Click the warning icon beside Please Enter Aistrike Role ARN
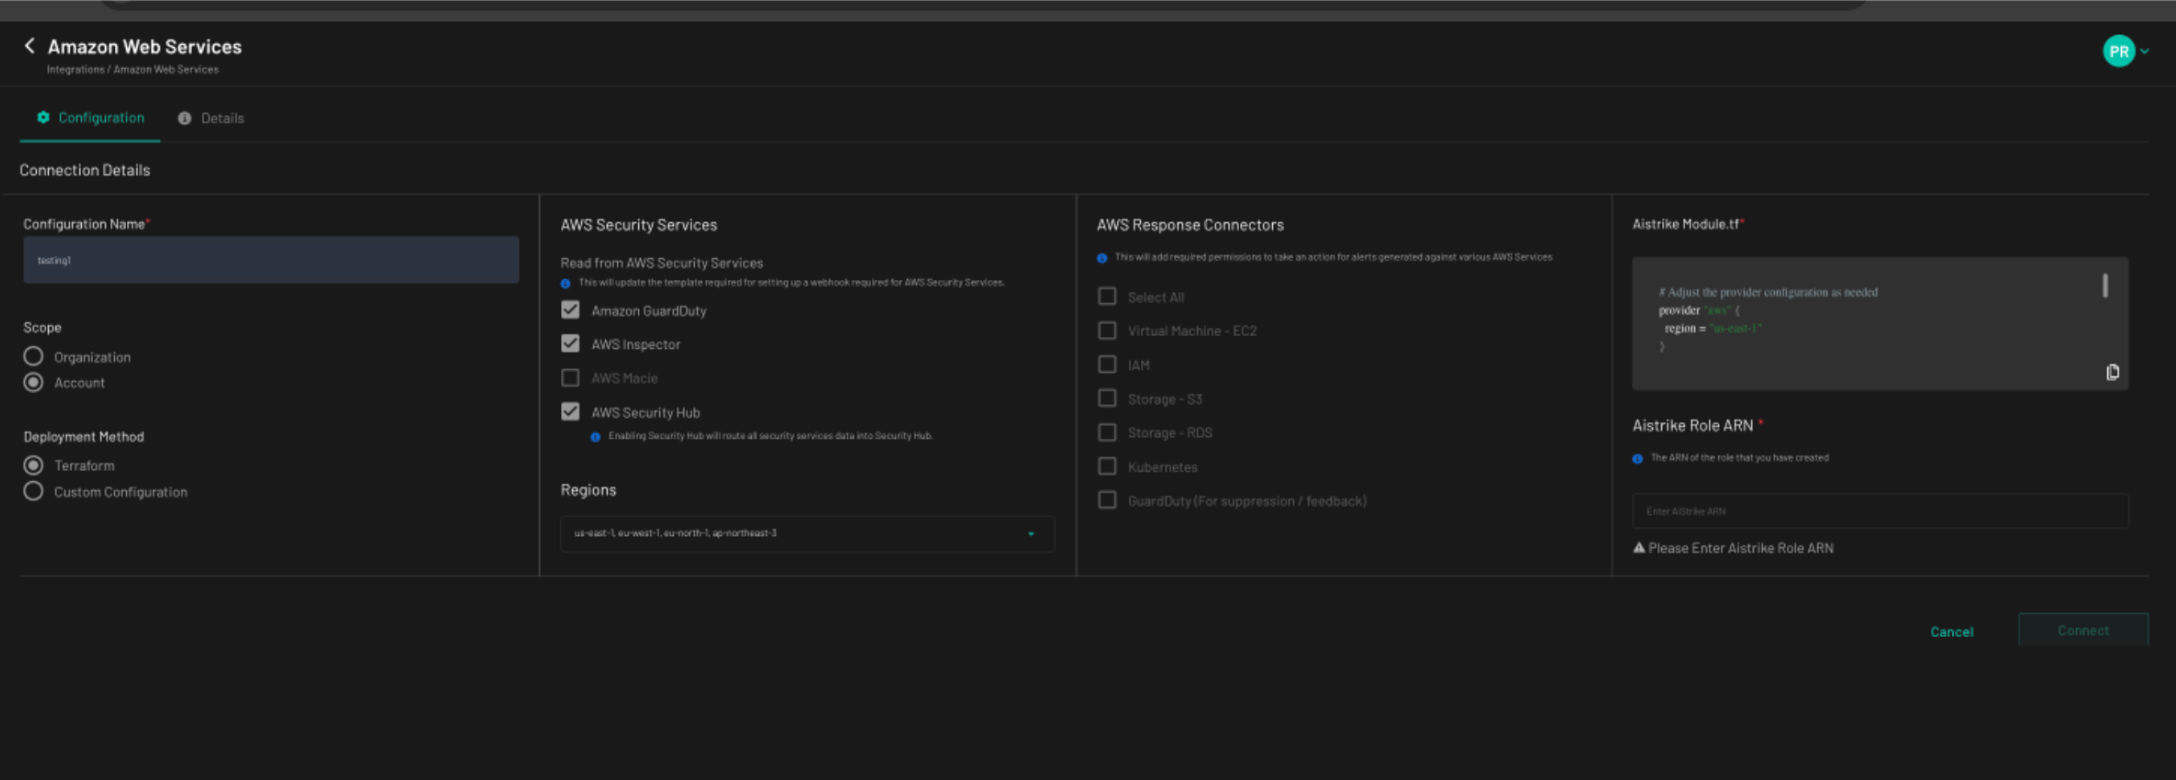The height and width of the screenshot is (780, 2176). (x=1639, y=548)
